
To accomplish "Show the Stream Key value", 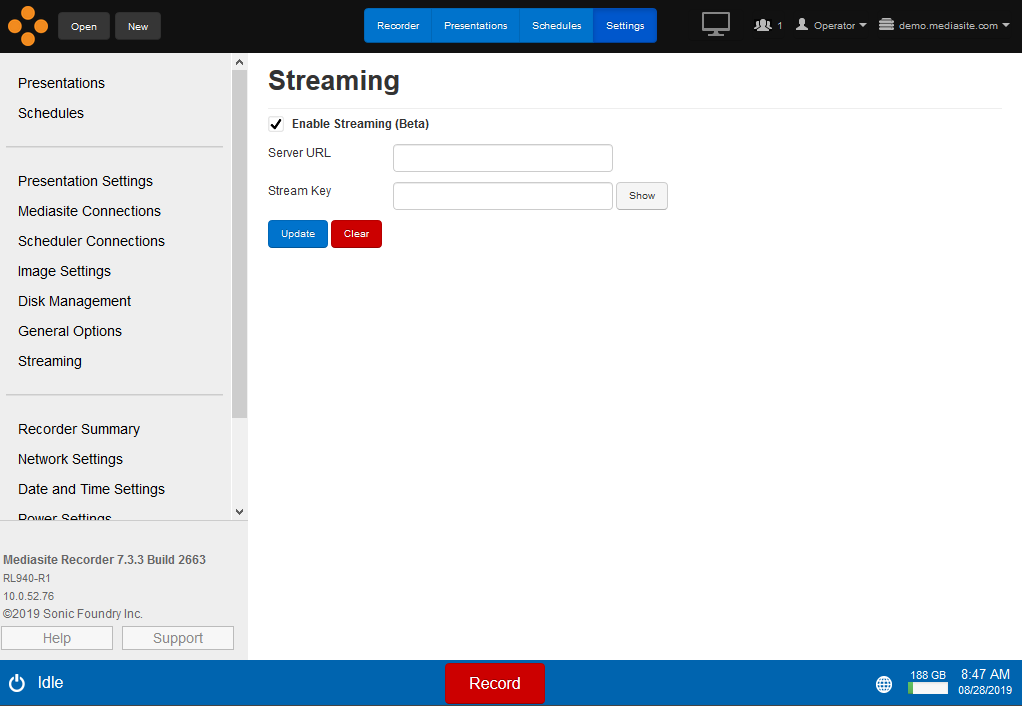I will pyautogui.click(x=642, y=196).
